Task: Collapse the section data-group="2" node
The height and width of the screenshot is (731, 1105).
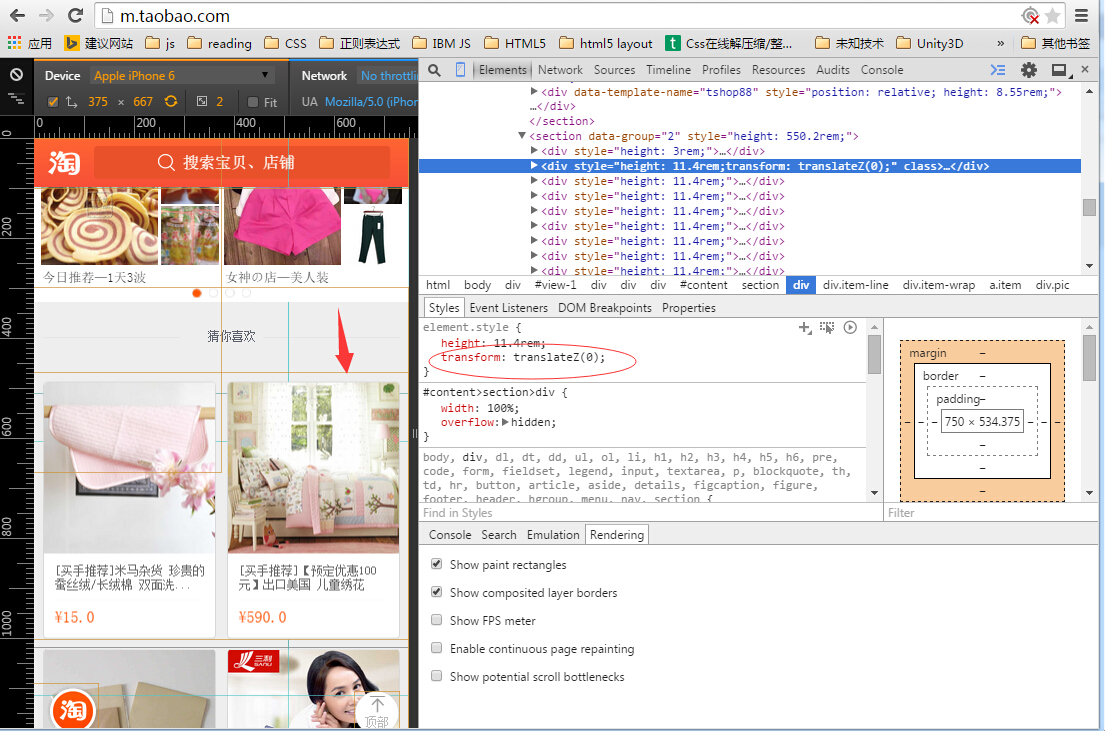Action: point(522,136)
